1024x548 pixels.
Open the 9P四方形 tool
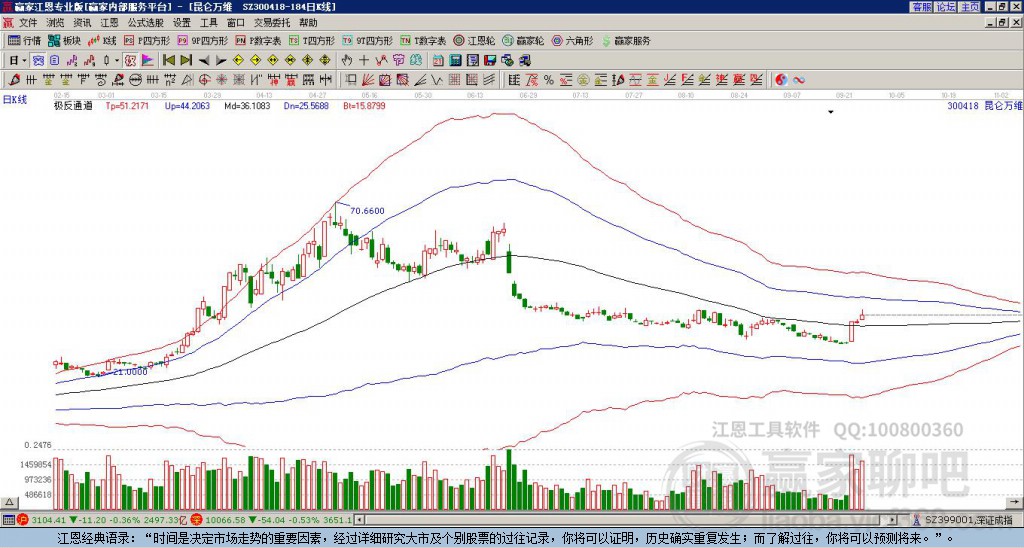point(203,40)
